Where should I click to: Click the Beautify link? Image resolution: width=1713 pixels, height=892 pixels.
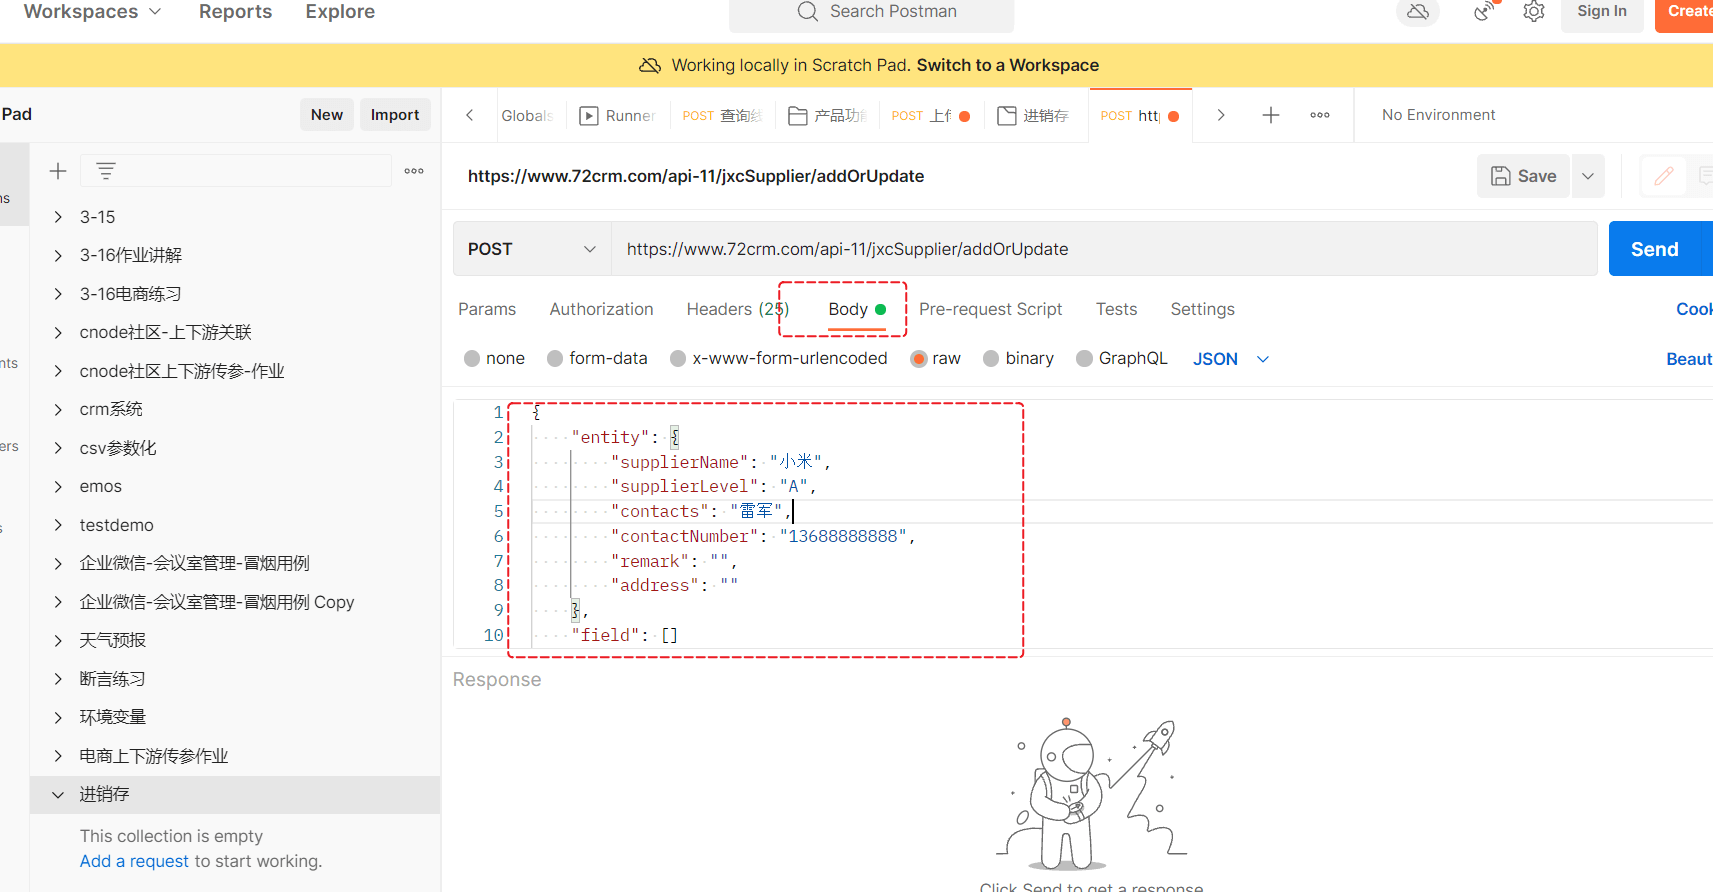point(1689,359)
